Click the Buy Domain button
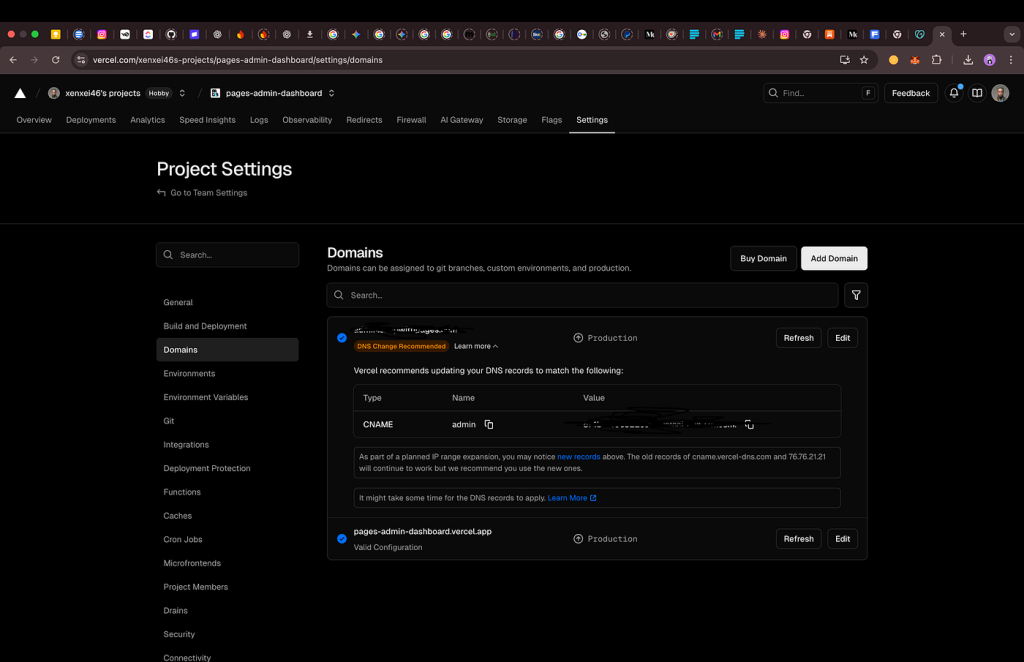Screen dimensions: 1024x662 [763, 259]
